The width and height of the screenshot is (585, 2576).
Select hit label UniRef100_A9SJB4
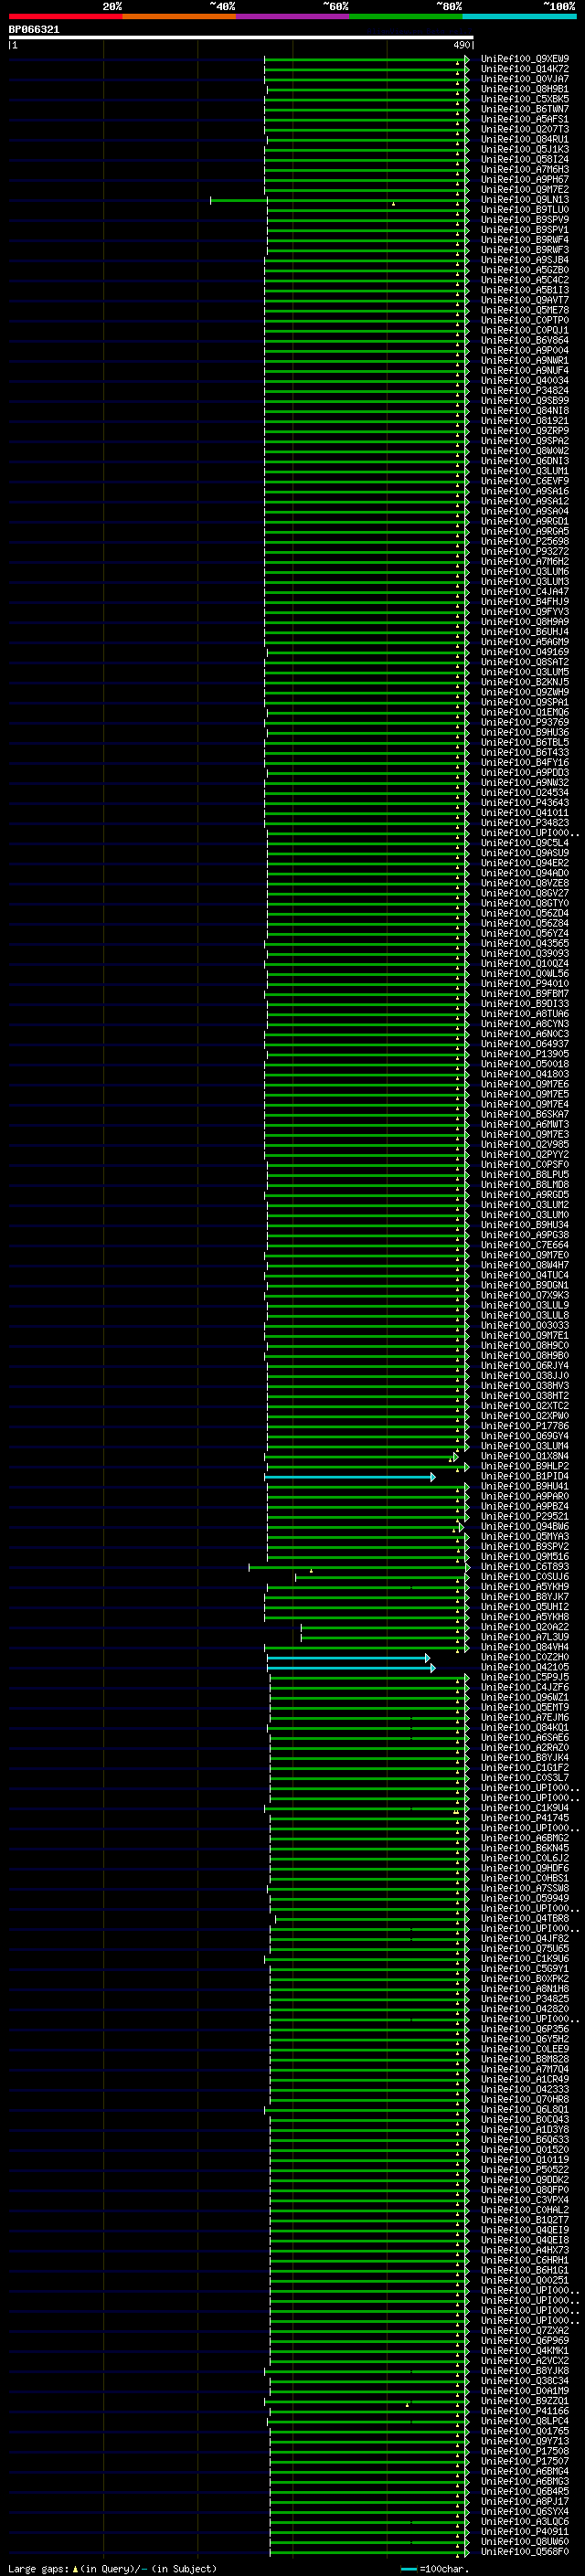525,260
